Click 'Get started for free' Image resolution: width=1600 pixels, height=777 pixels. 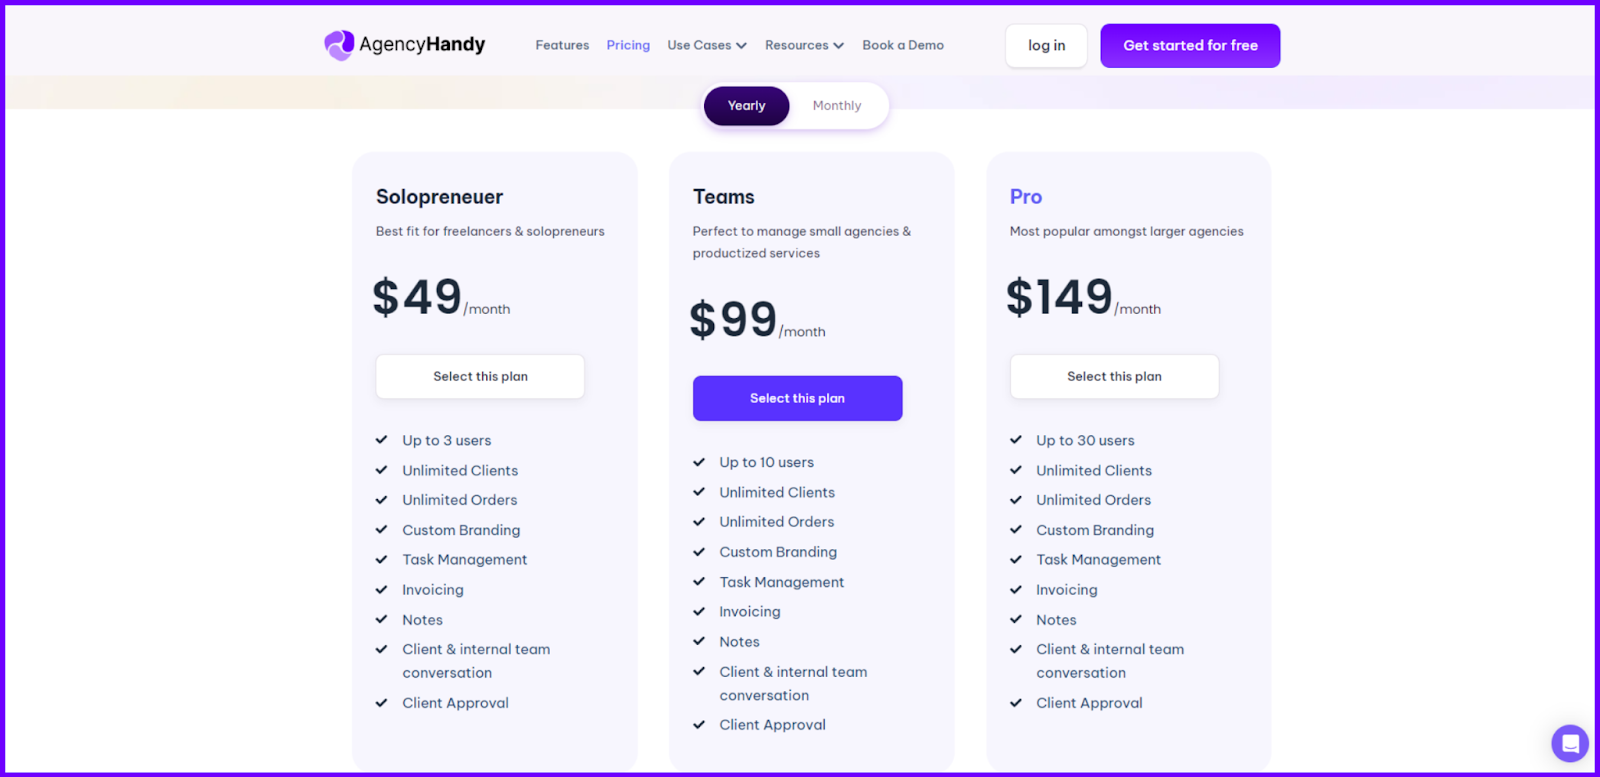tap(1189, 45)
